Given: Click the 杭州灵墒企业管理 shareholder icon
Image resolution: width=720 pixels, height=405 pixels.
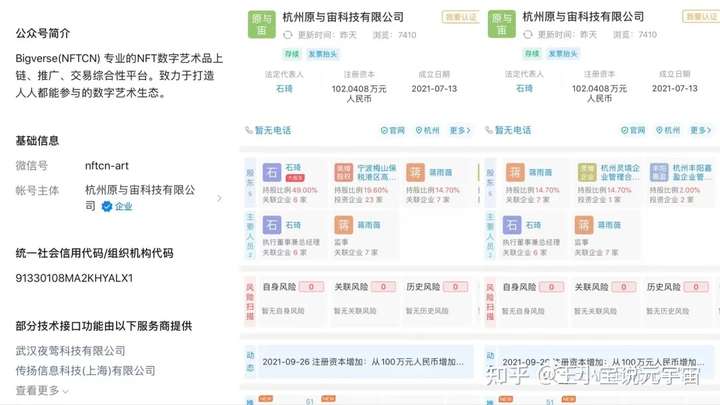Looking at the screenshot, I should click(x=587, y=173).
